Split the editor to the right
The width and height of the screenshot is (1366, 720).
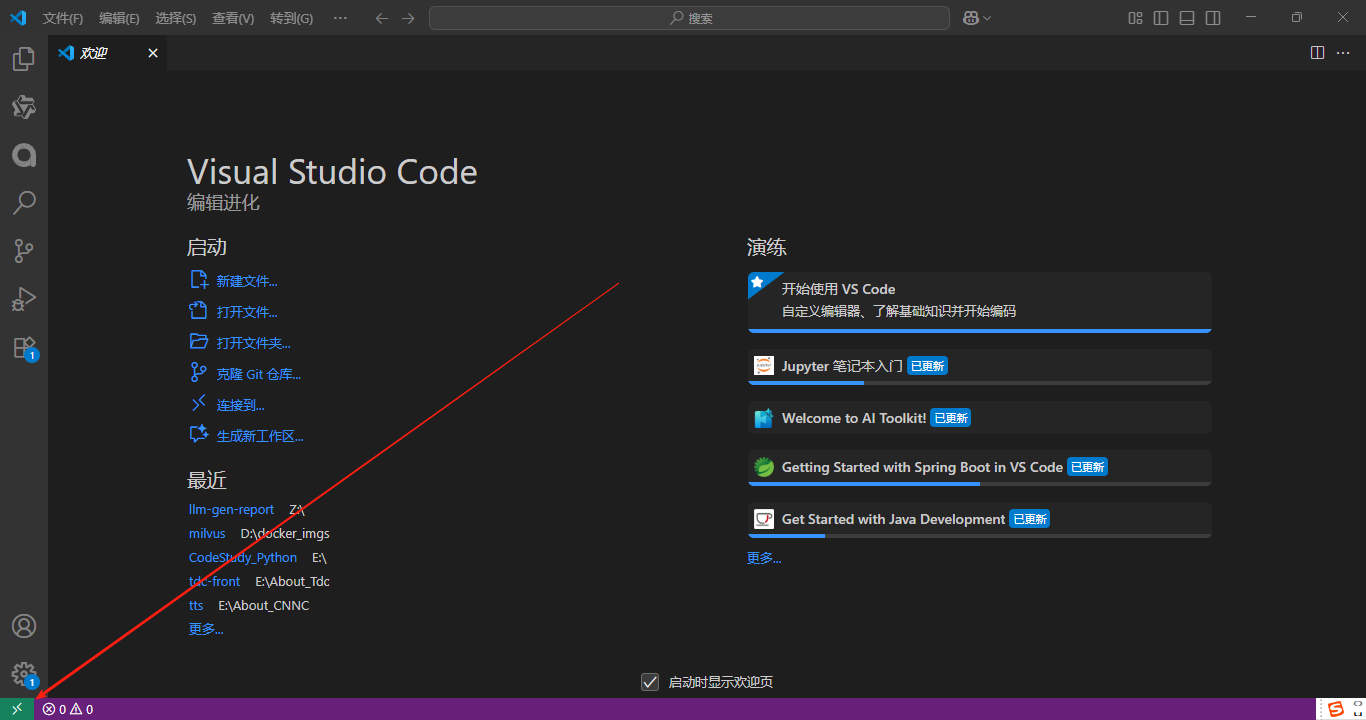(1318, 53)
